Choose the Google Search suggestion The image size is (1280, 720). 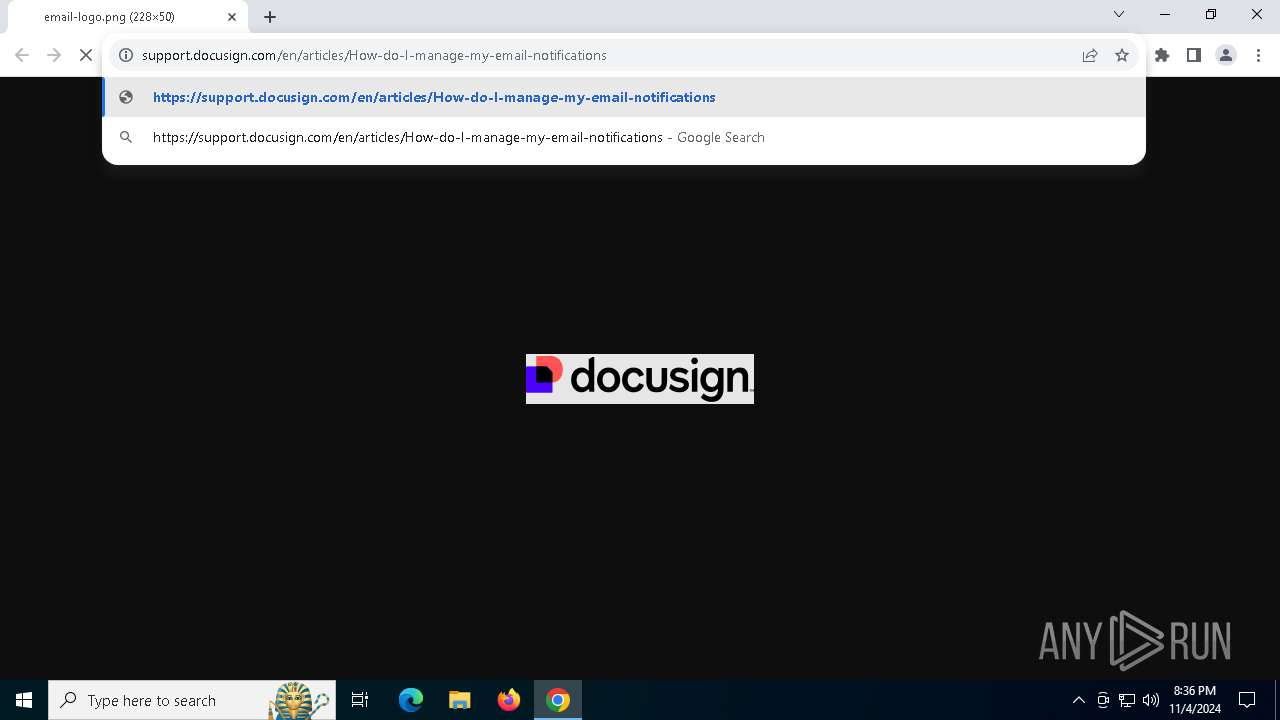(624, 137)
